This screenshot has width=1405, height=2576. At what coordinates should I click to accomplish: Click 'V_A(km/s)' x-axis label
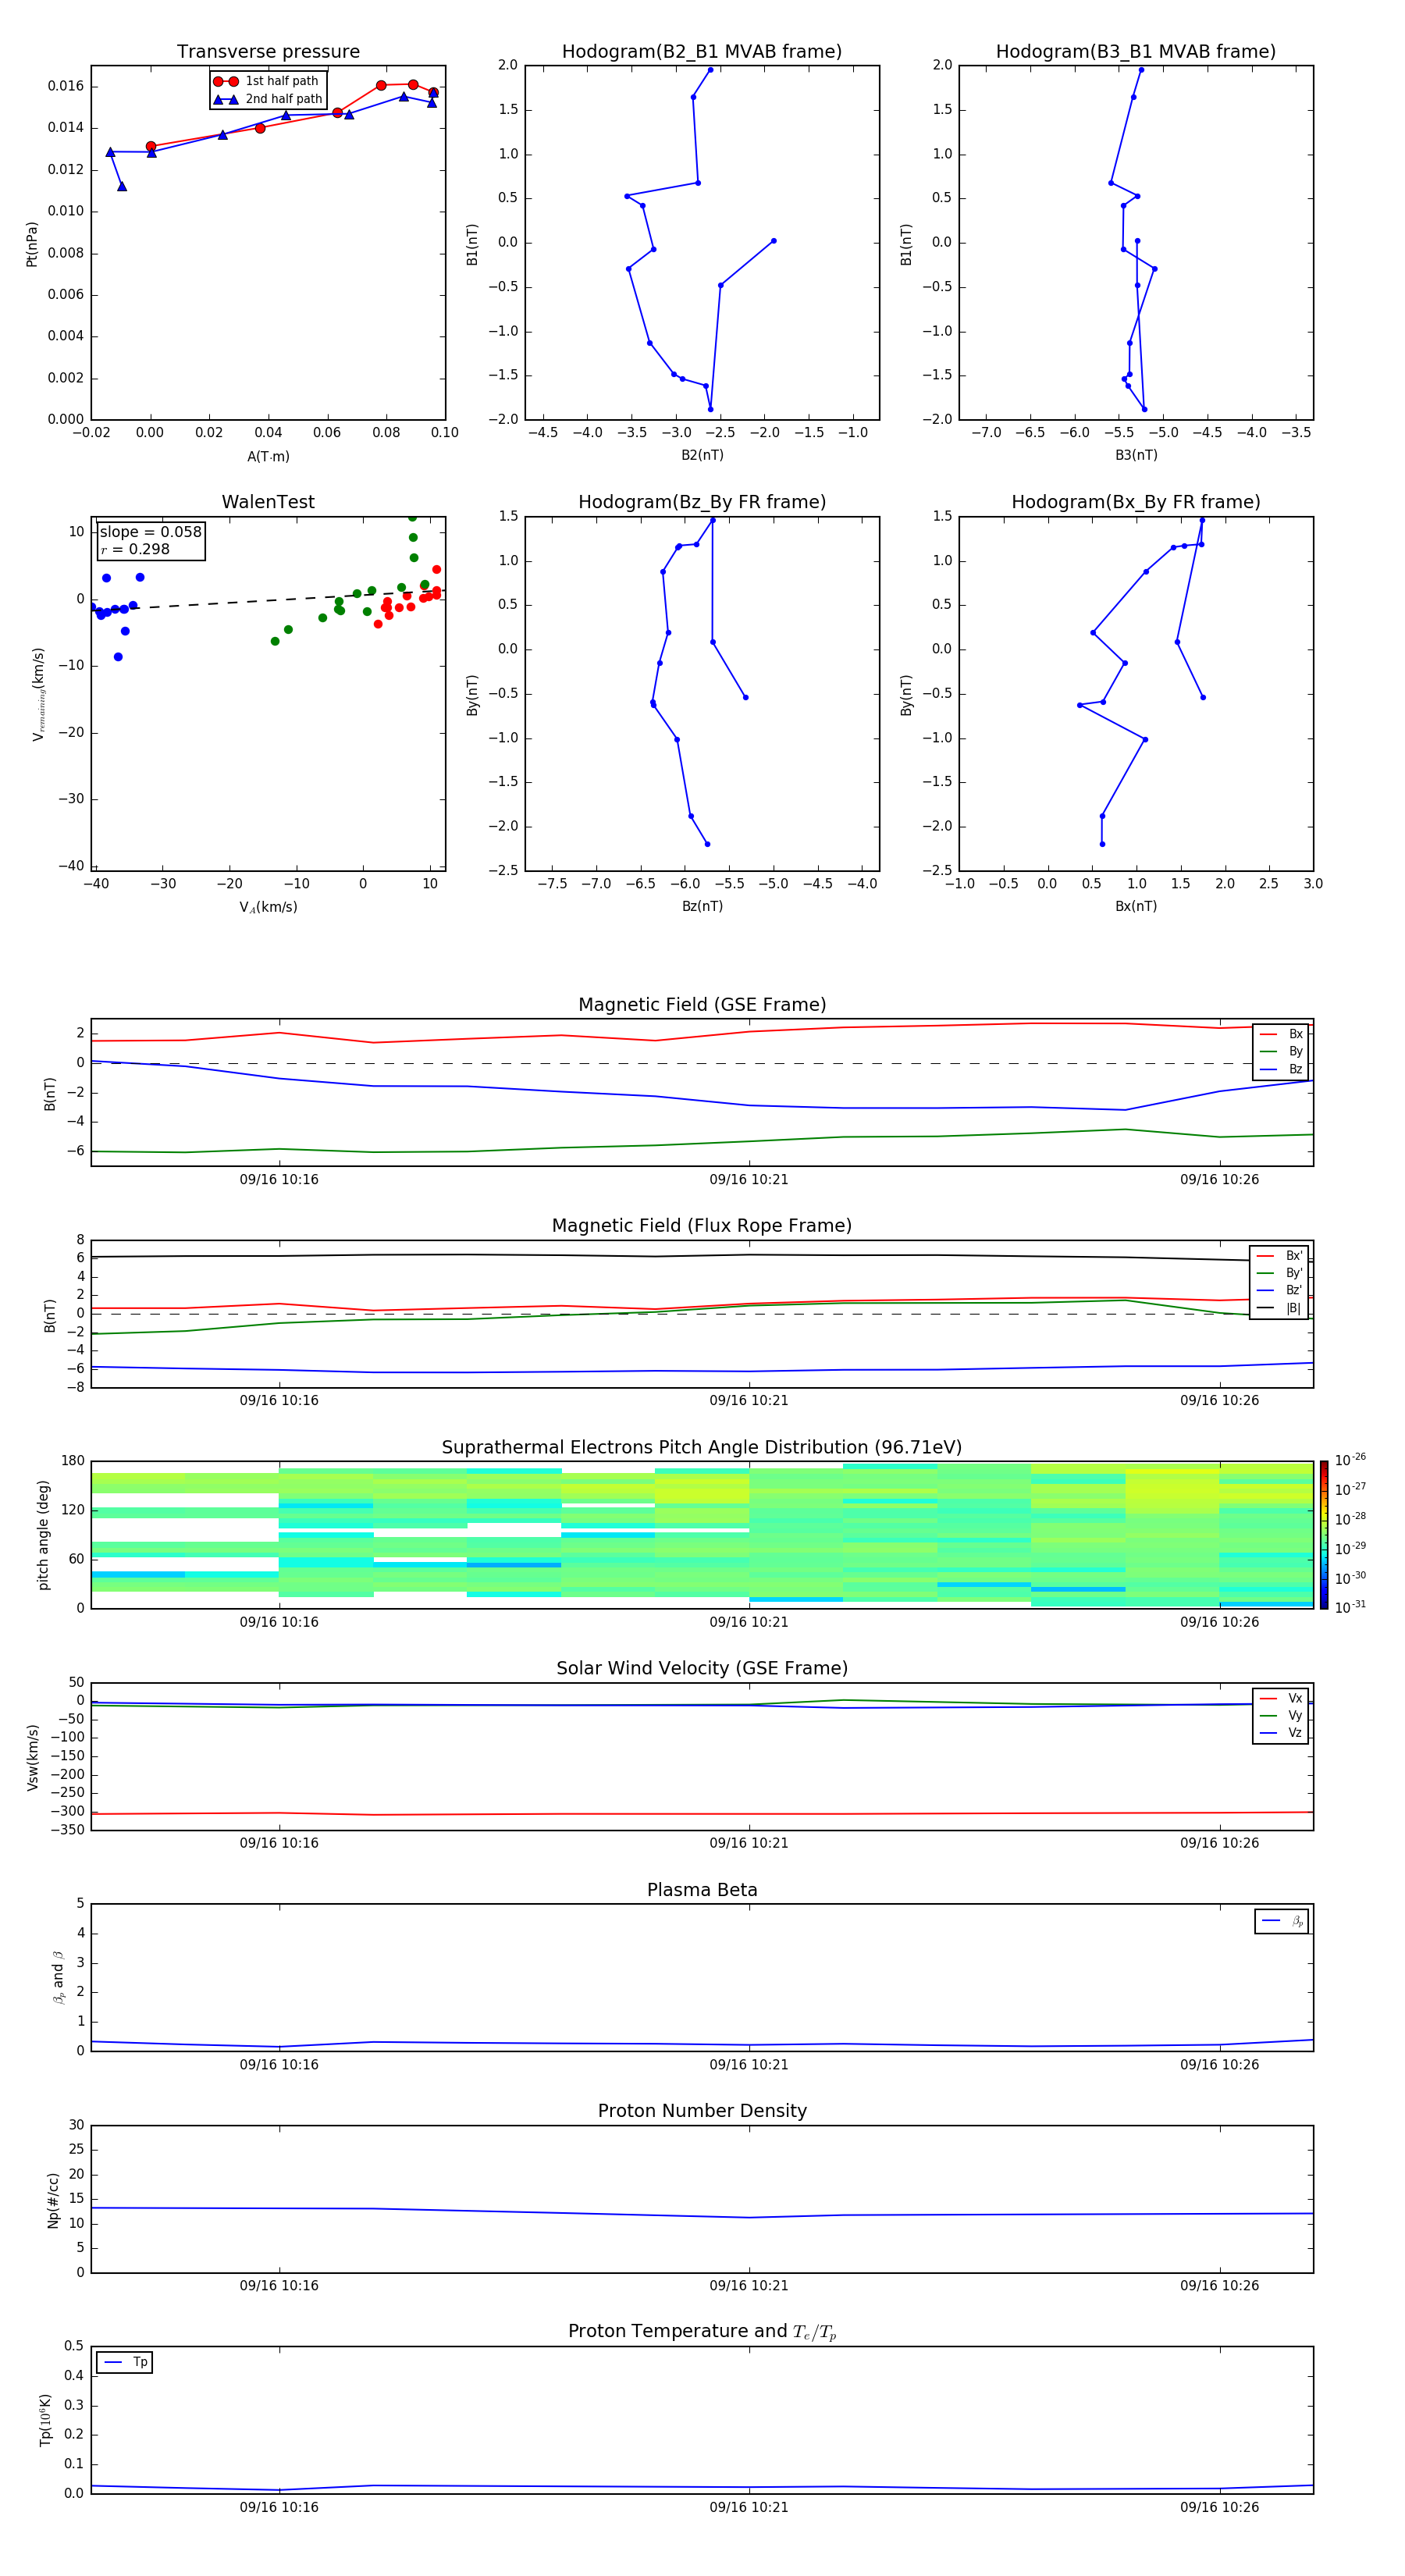[x=268, y=907]
